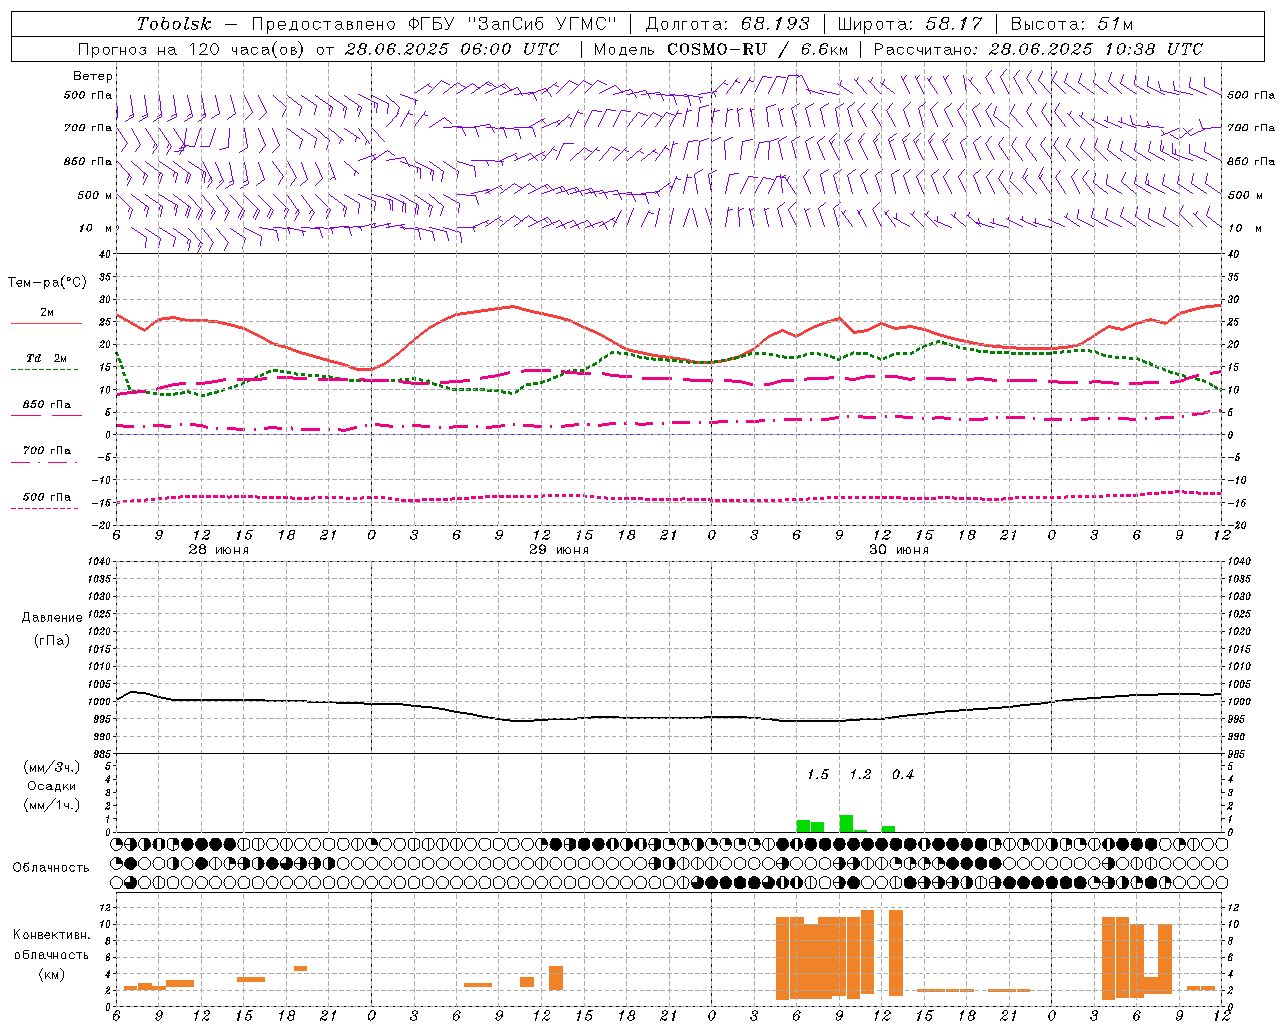Click the Давление panel label
This screenshot has width=1280, height=1024.
[52, 618]
